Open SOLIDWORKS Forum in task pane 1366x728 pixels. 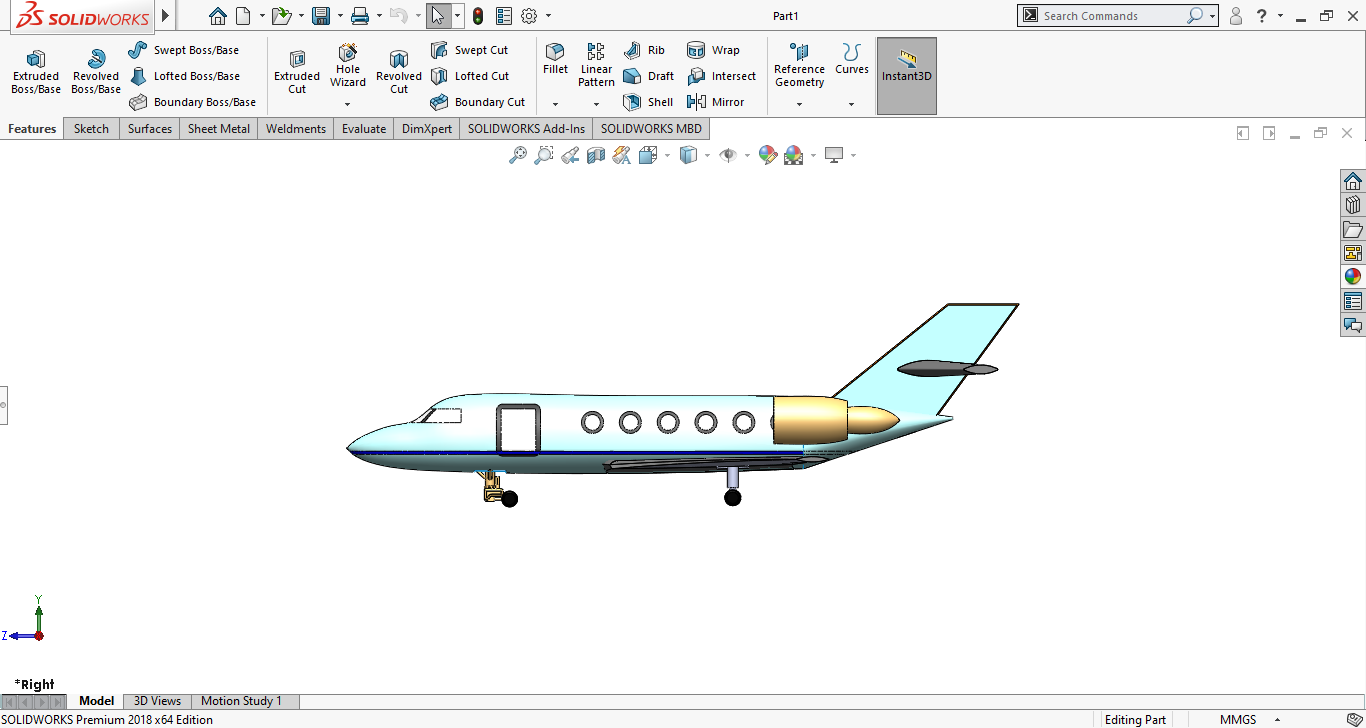[1353, 325]
